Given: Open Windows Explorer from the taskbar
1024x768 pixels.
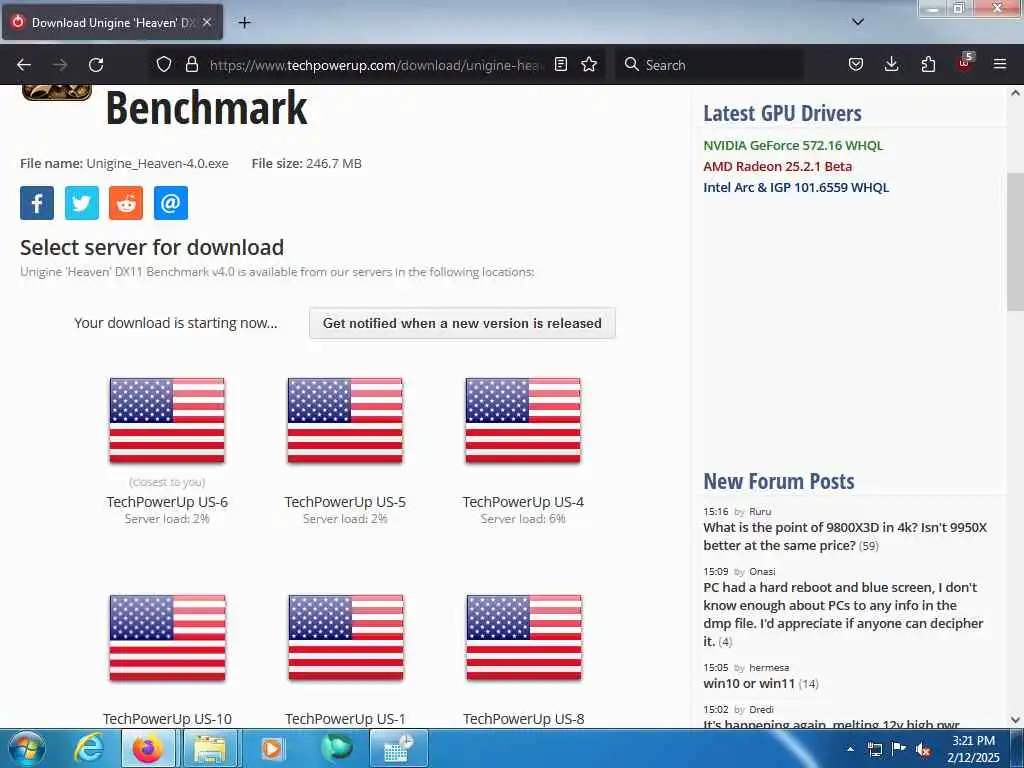Looking at the screenshot, I should (209, 748).
